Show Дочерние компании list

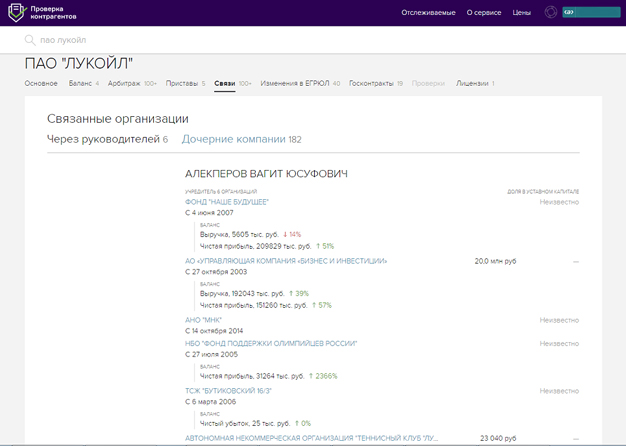(x=242, y=139)
